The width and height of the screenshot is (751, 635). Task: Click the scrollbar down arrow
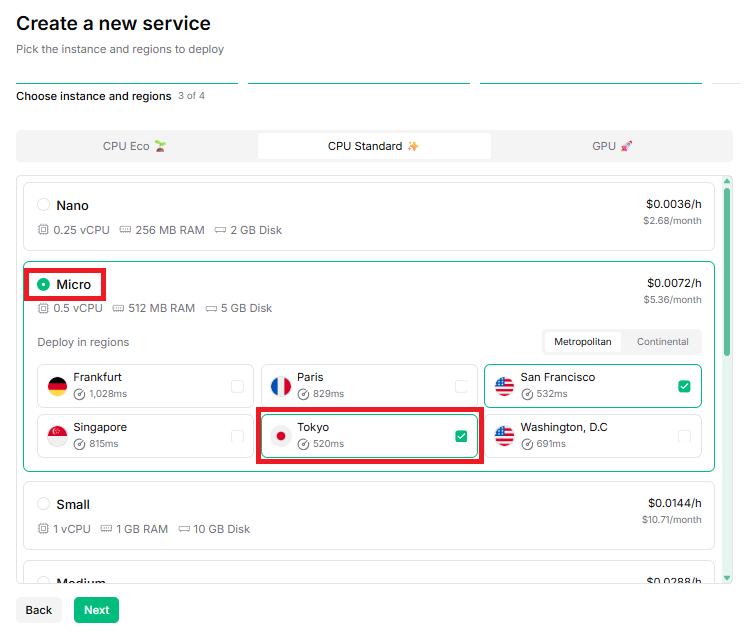[727, 578]
